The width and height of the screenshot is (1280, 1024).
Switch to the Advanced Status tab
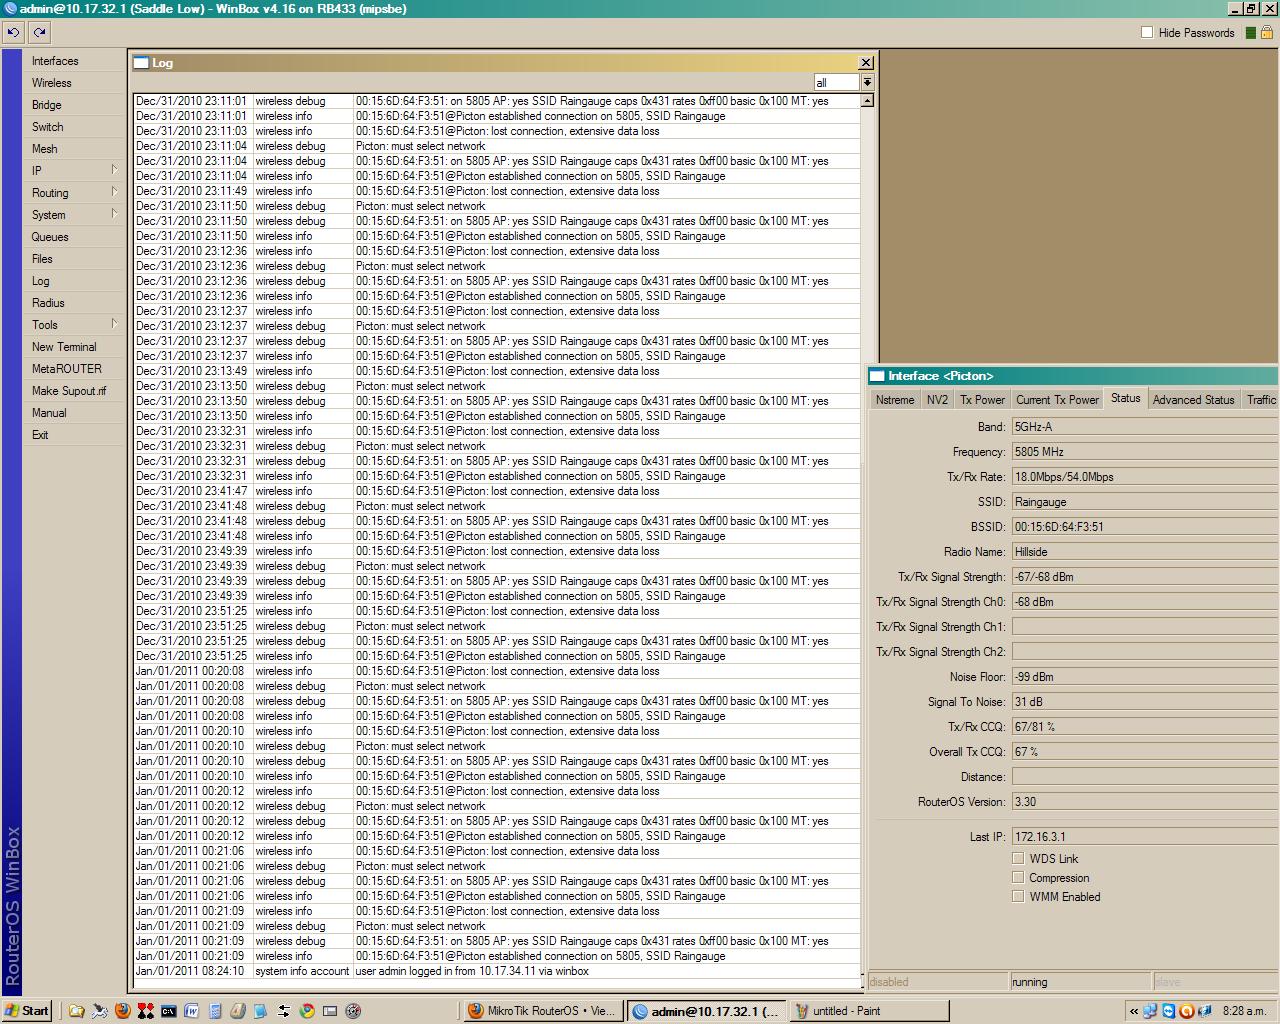click(1193, 399)
